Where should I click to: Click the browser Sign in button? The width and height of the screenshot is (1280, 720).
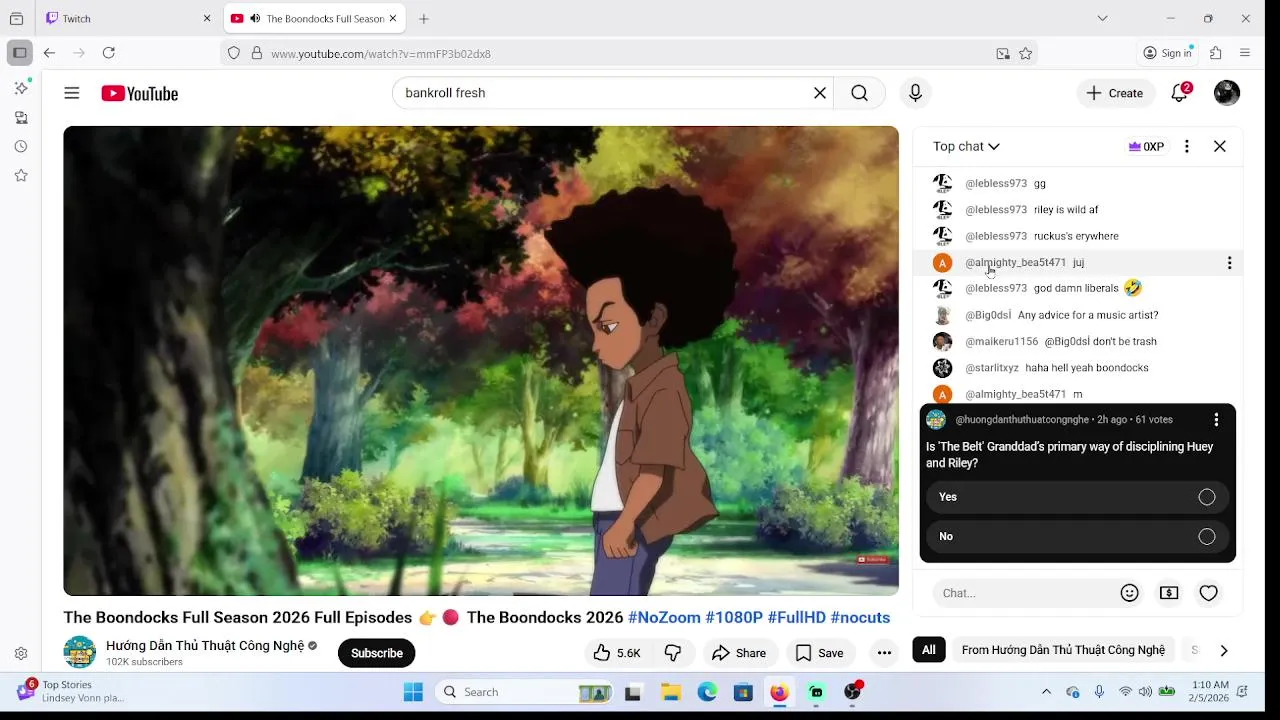1168,53
